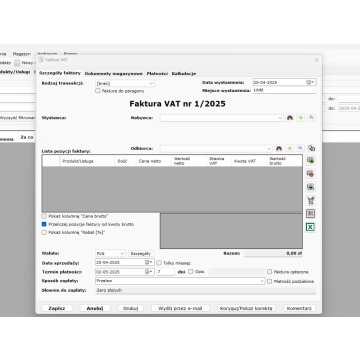Screen dimensions: 360x360
Task: Click the Nowy document icon in main toolbar
Action: [x=17, y=63]
